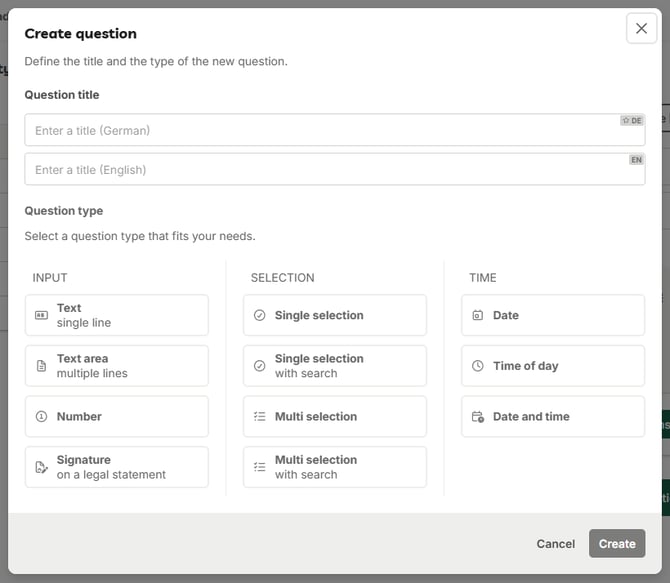670x583 pixels.
Task: Choose the plain Multi selection type
Action: 335,416
